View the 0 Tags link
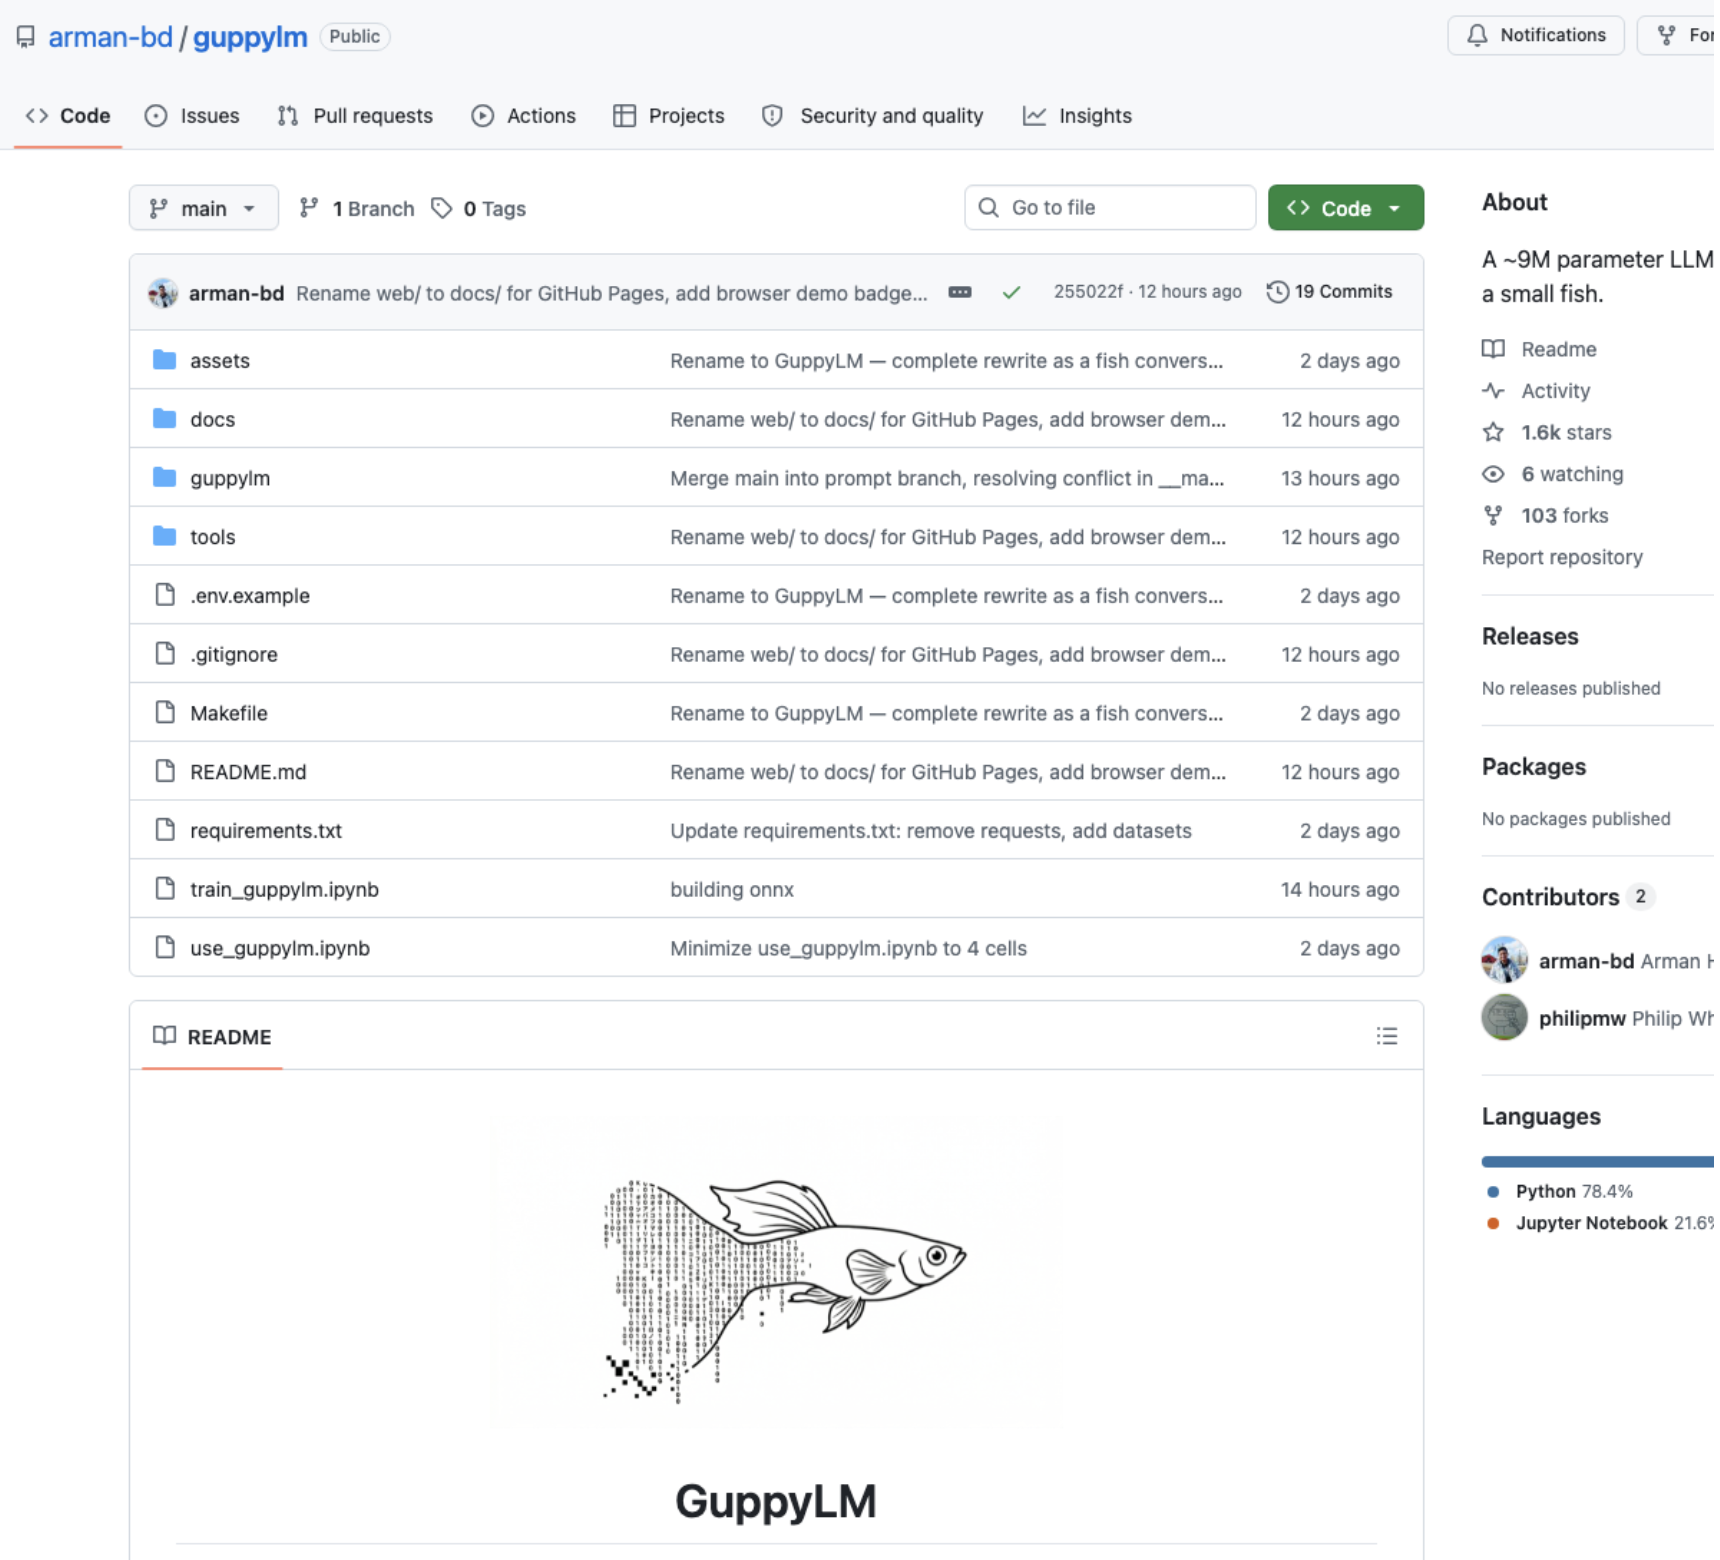 tap(479, 208)
